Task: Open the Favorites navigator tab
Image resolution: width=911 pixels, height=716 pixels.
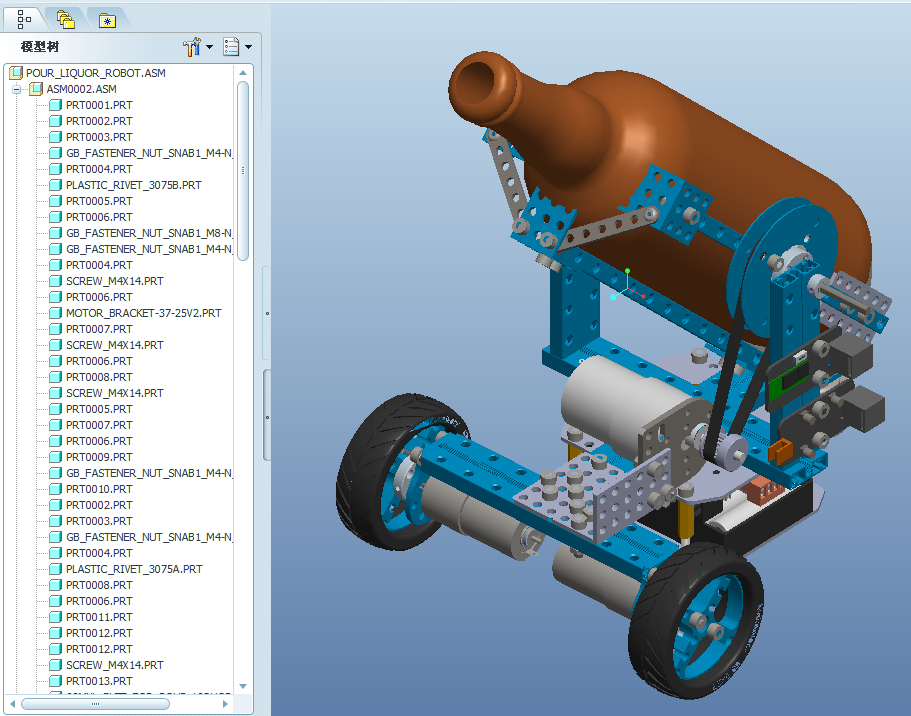Action: pyautogui.click(x=107, y=20)
